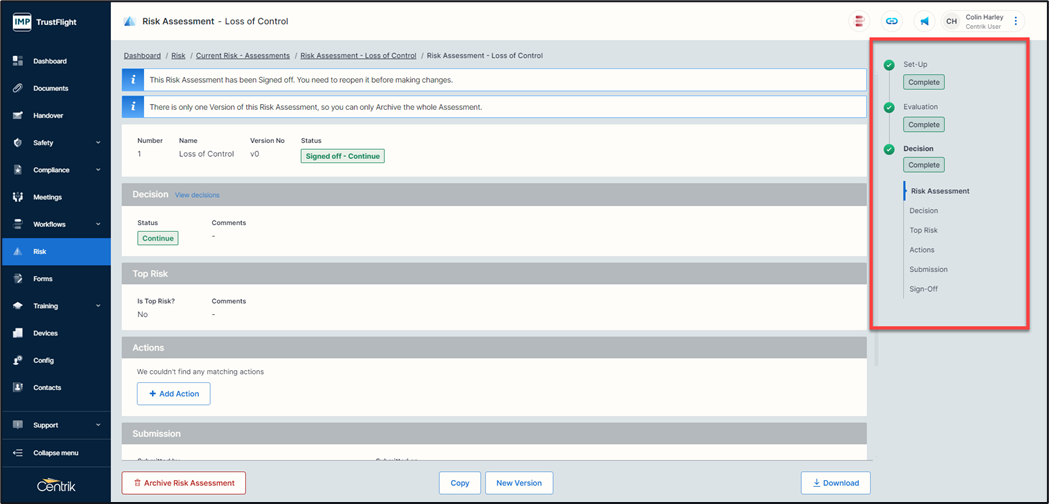Expand the Training sidebar submenu
Image resolution: width=1049 pixels, height=504 pixels.
coord(98,306)
